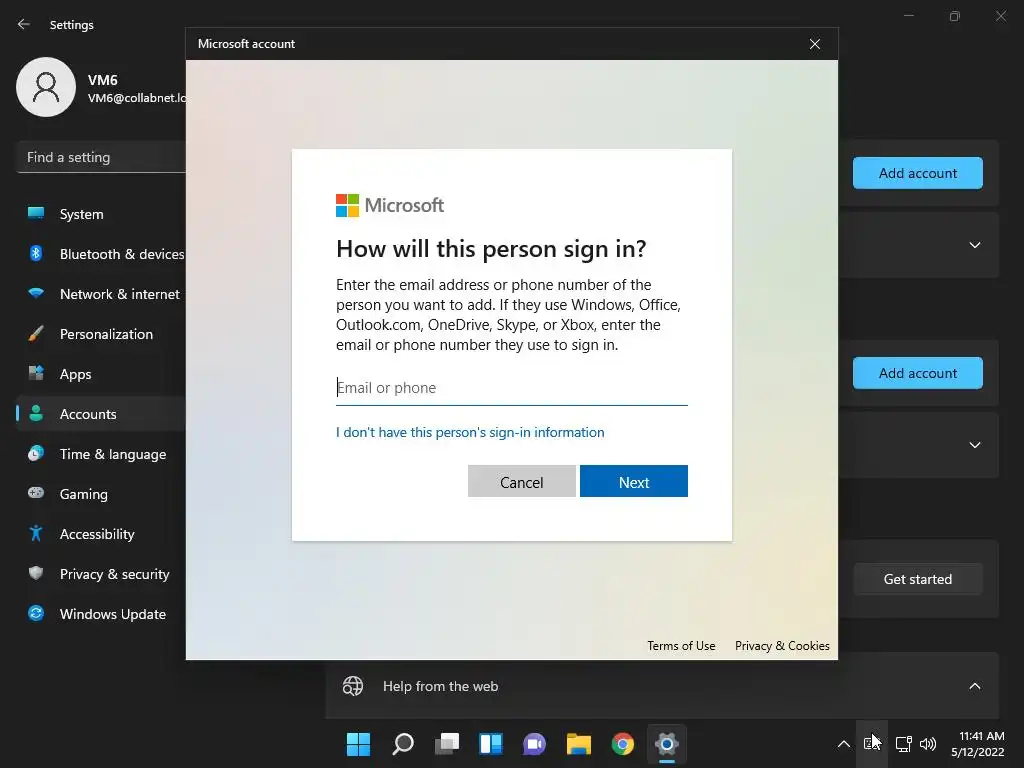Collapse Help from the web section
The width and height of the screenshot is (1024, 768).
974,686
